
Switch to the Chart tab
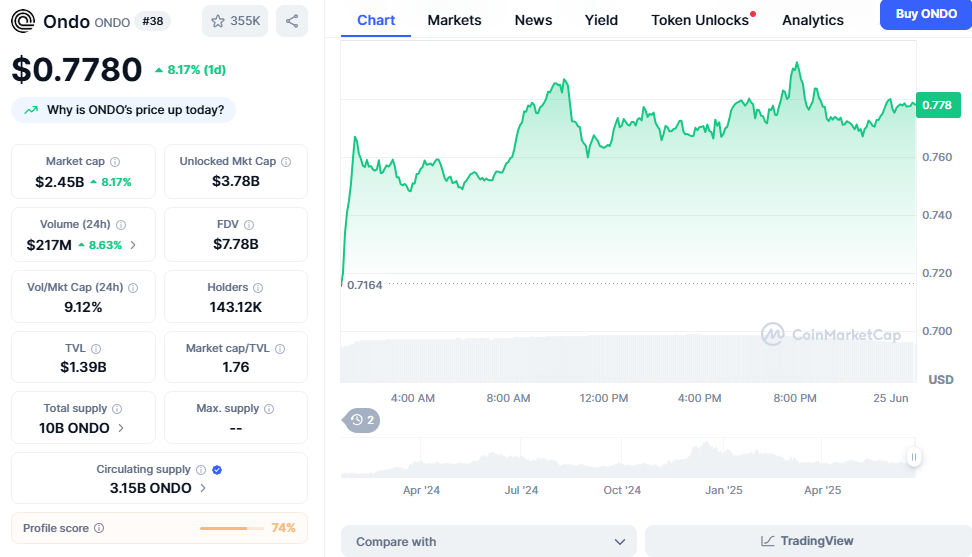[376, 20]
